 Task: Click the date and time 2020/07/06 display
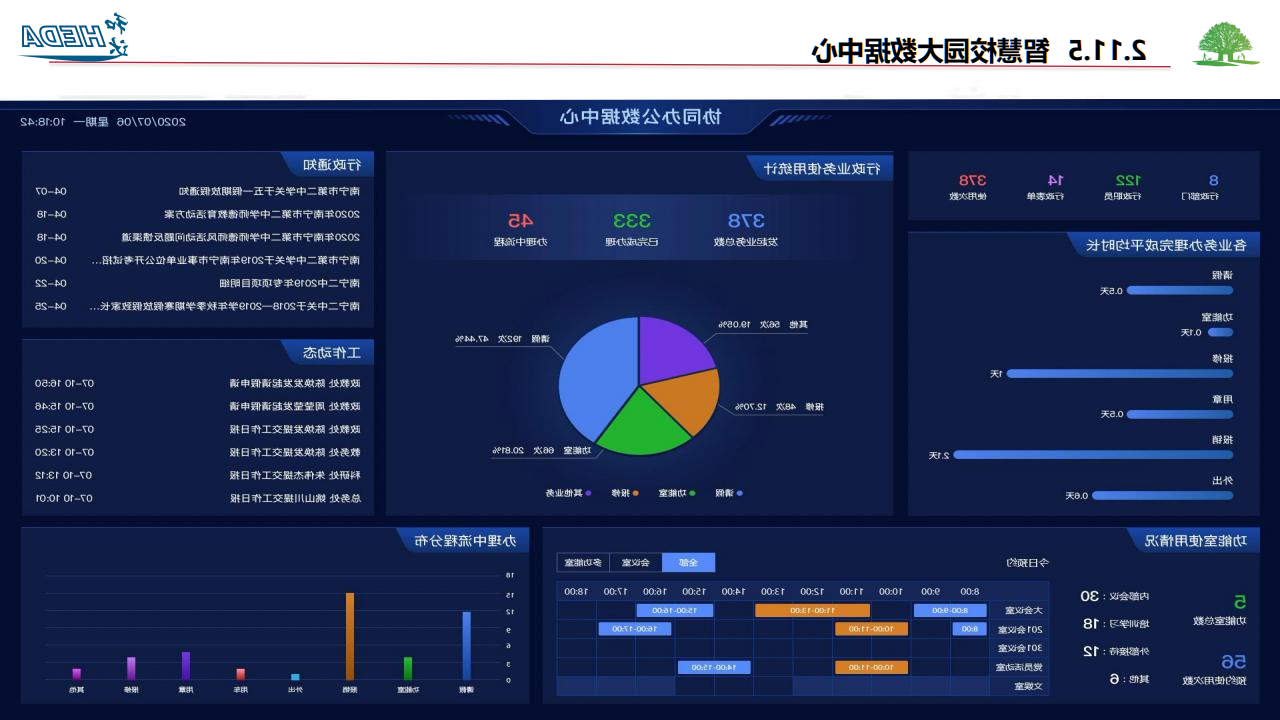coord(103,122)
